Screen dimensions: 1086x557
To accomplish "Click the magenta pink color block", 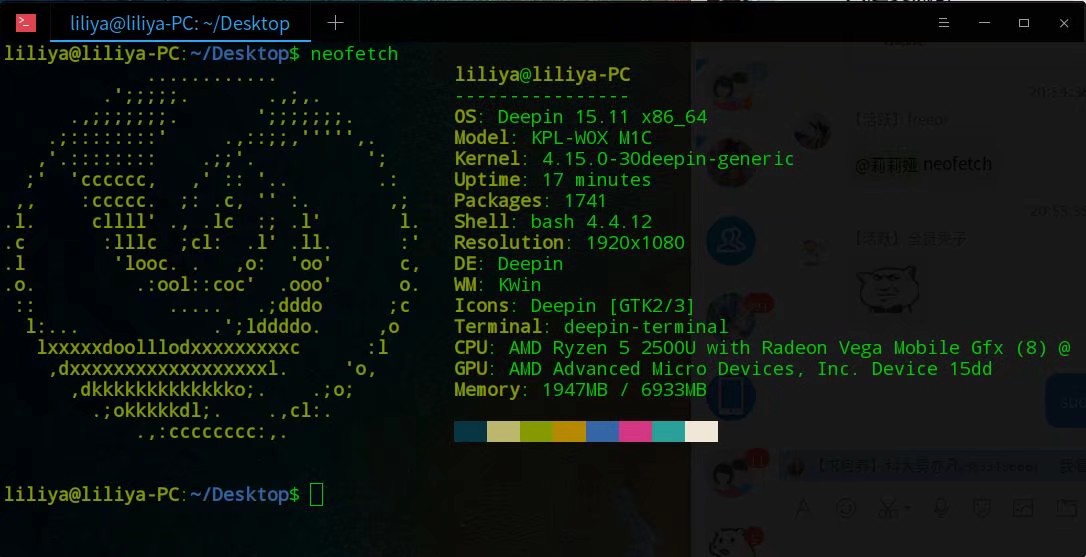I will click(635, 431).
